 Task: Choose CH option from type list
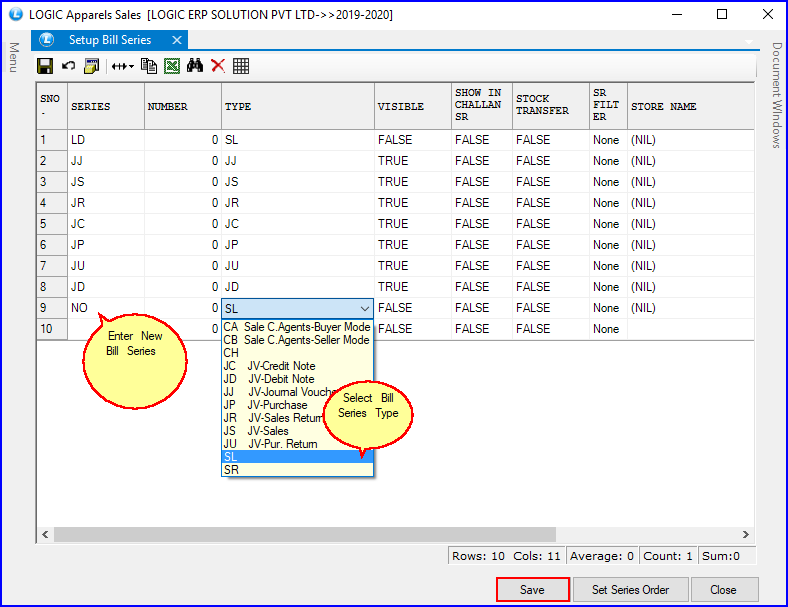(x=297, y=353)
